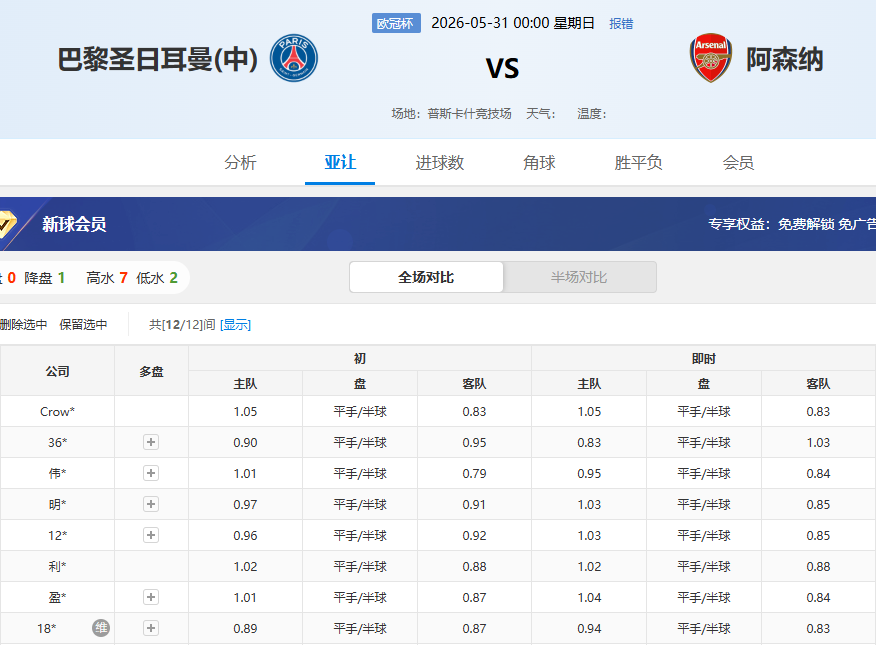Expand multi-handicap plus icon for 36*
The height and width of the screenshot is (645, 876).
(x=151, y=442)
